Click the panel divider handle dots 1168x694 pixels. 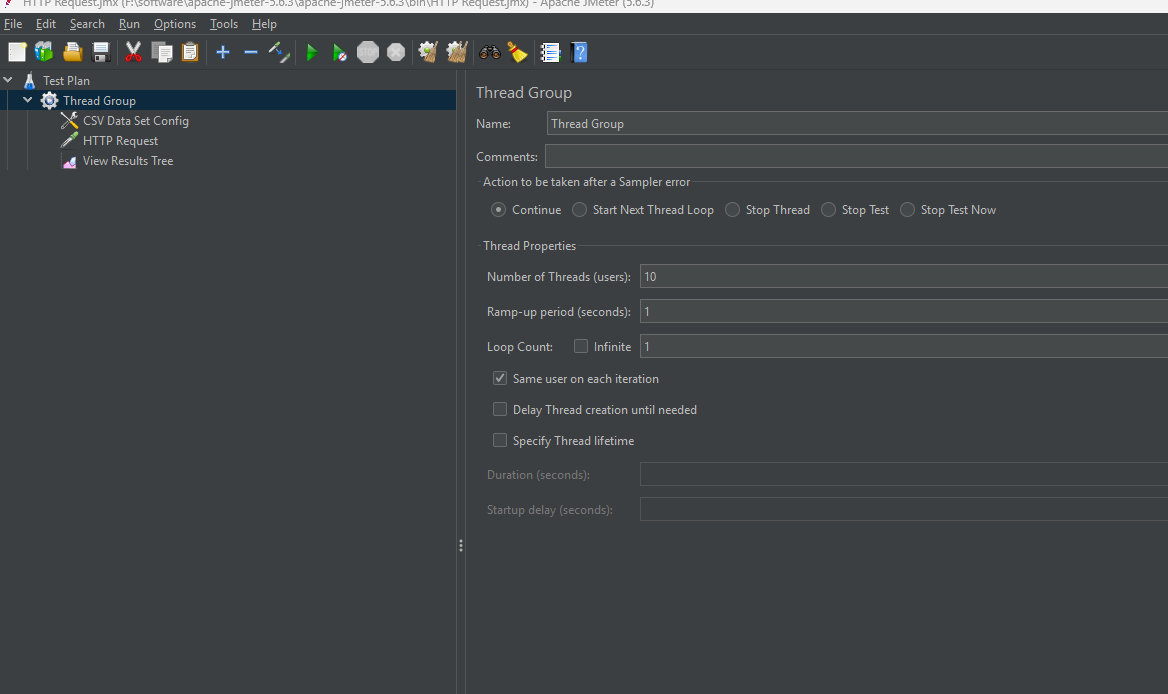point(461,546)
